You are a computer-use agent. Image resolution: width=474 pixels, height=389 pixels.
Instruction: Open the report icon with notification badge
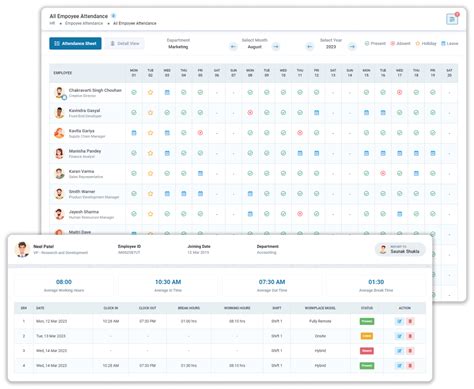[452, 19]
